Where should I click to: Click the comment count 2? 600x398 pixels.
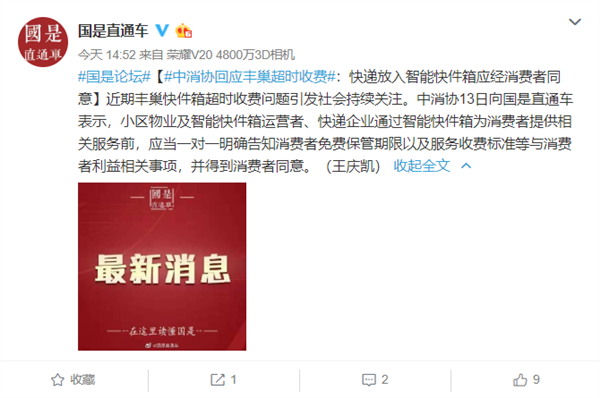[385, 380]
